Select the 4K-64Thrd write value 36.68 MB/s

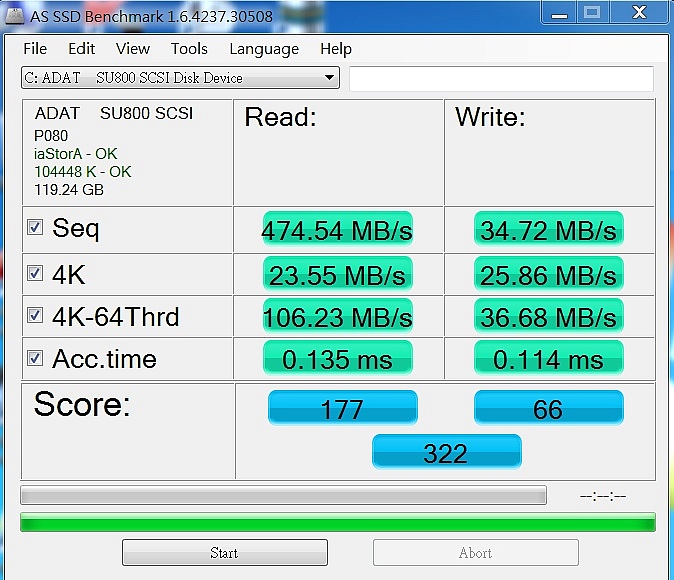[x=548, y=316]
